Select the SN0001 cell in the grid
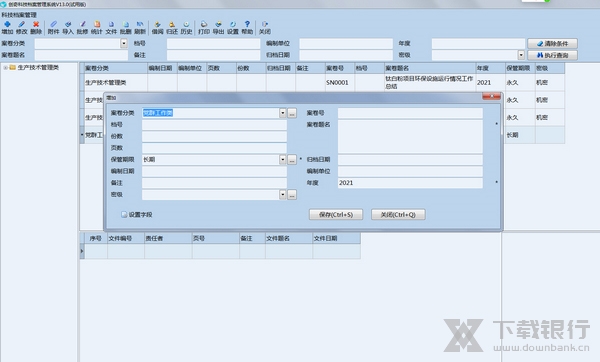This screenshot has height=362, width=600. click(339, 82)
